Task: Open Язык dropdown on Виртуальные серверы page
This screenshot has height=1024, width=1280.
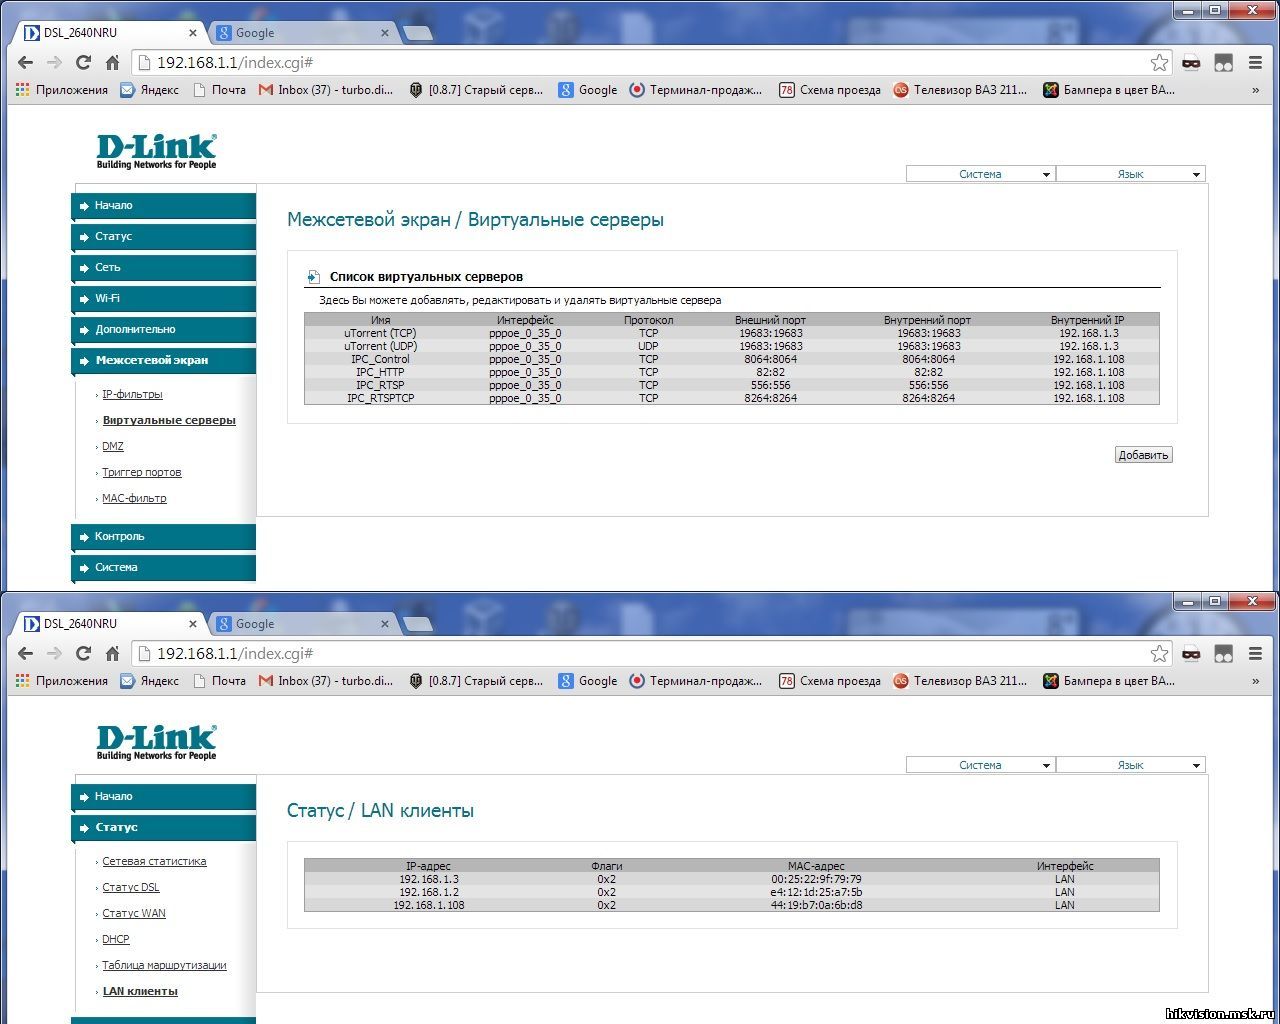Action: (1131, 174)
